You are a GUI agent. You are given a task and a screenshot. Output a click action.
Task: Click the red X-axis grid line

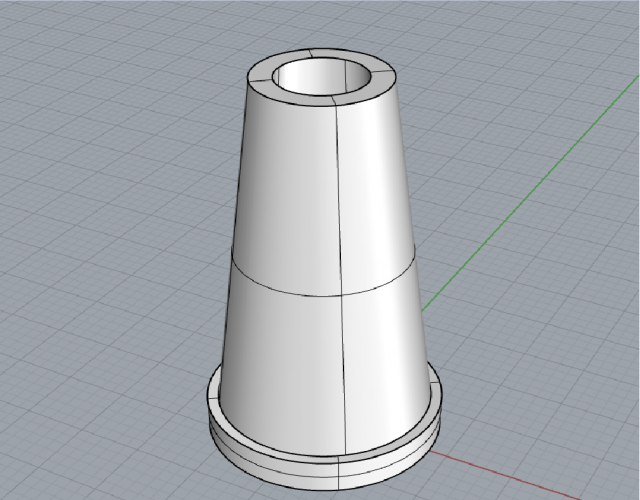pyautogui.click(x=506, y=476)
